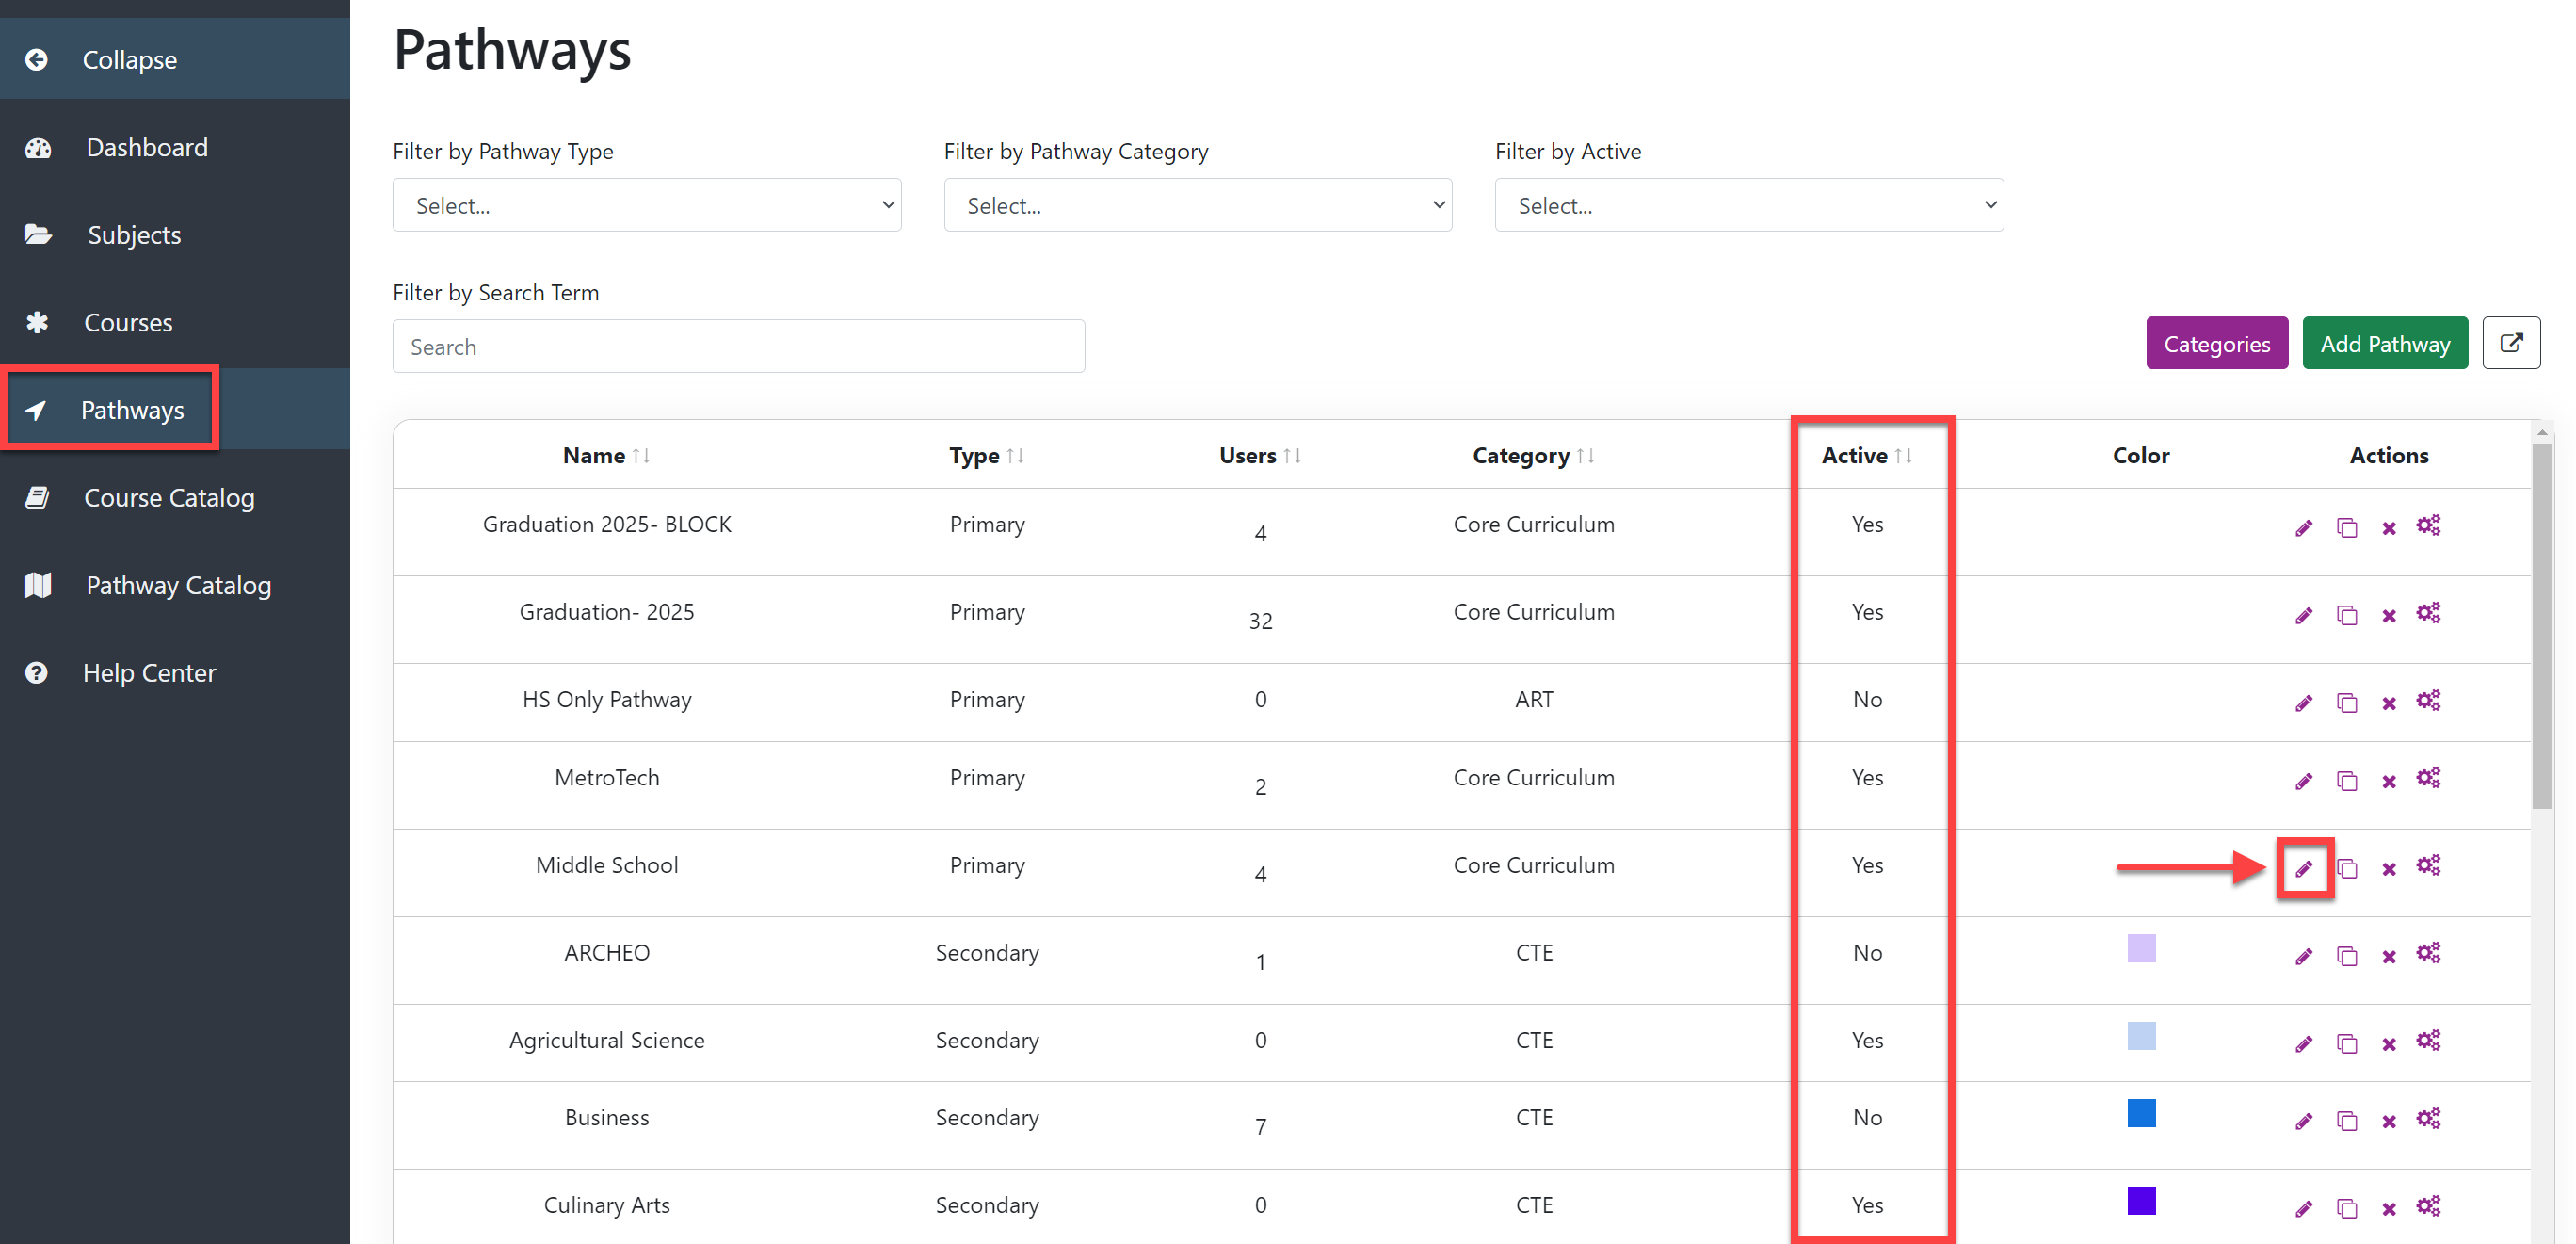Select Pathways in the sidebar

[132, 410]
